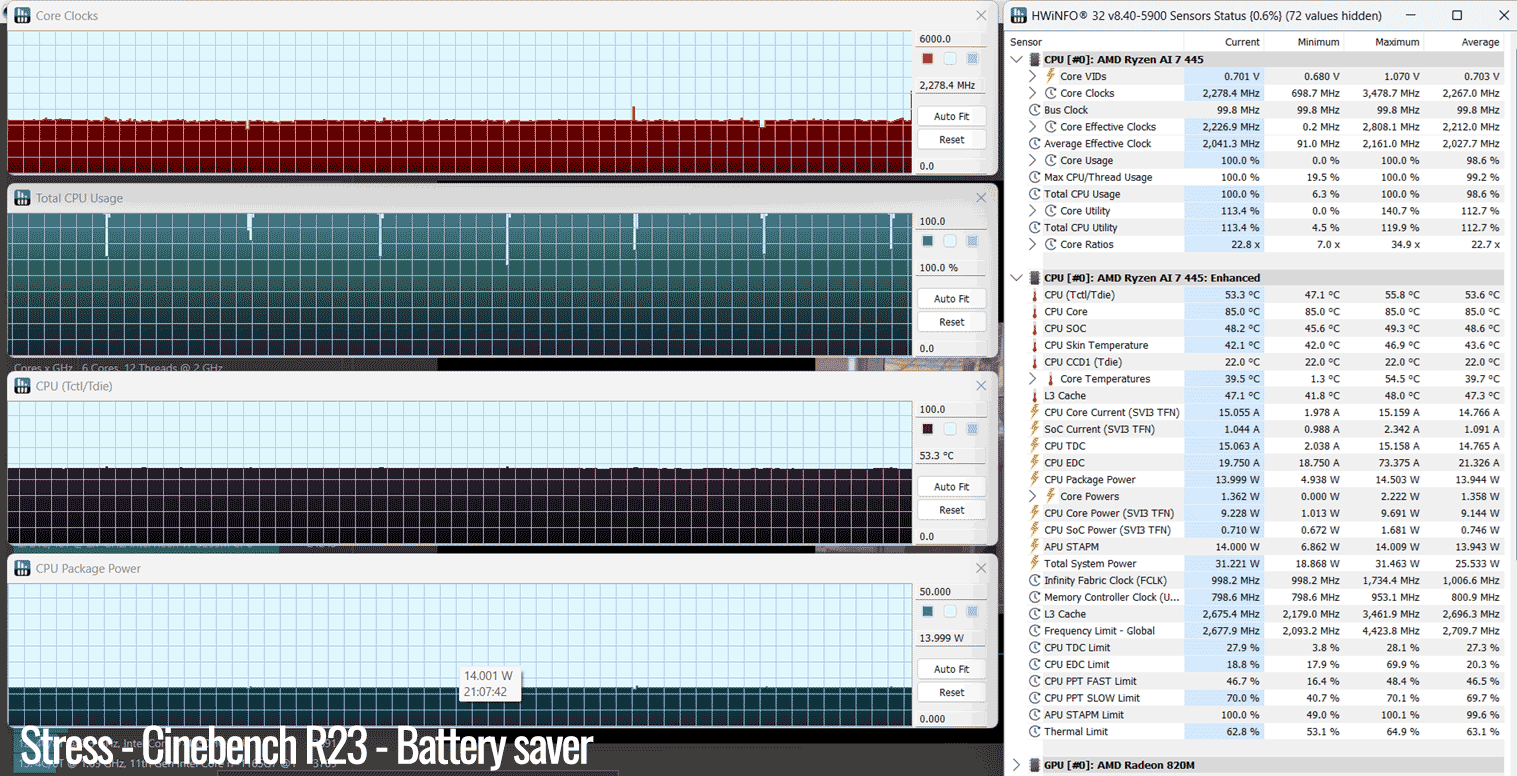Click the Core Clocks graph window title icon
The width and height of the screenshot is (1517, 776).
click(x=22, y=15)
